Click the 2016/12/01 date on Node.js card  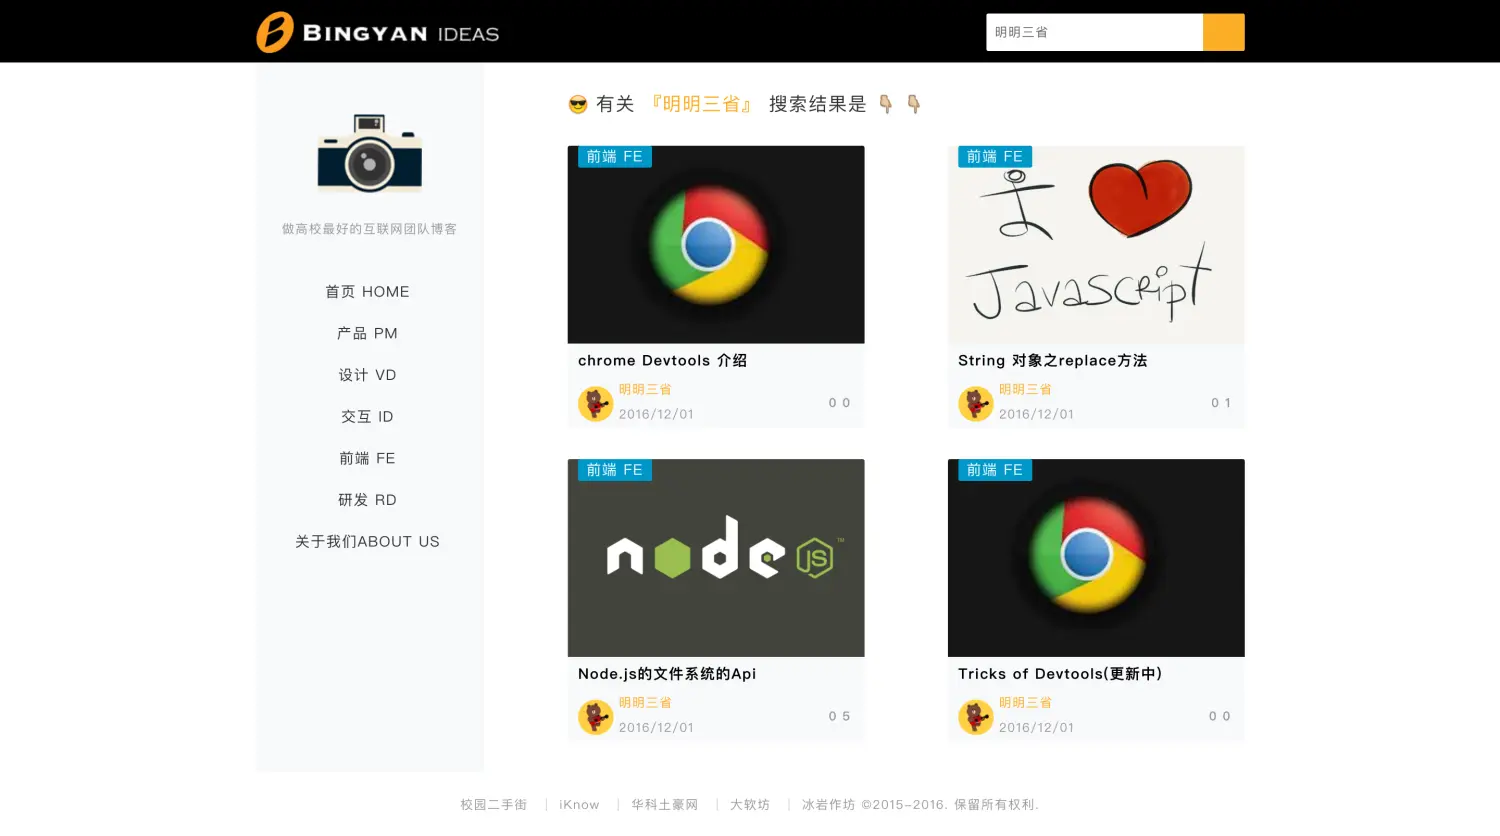tap(656, 728)
